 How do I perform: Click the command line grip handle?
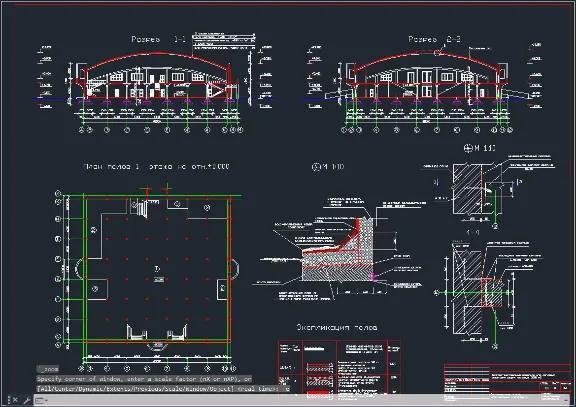pos(9,400)
